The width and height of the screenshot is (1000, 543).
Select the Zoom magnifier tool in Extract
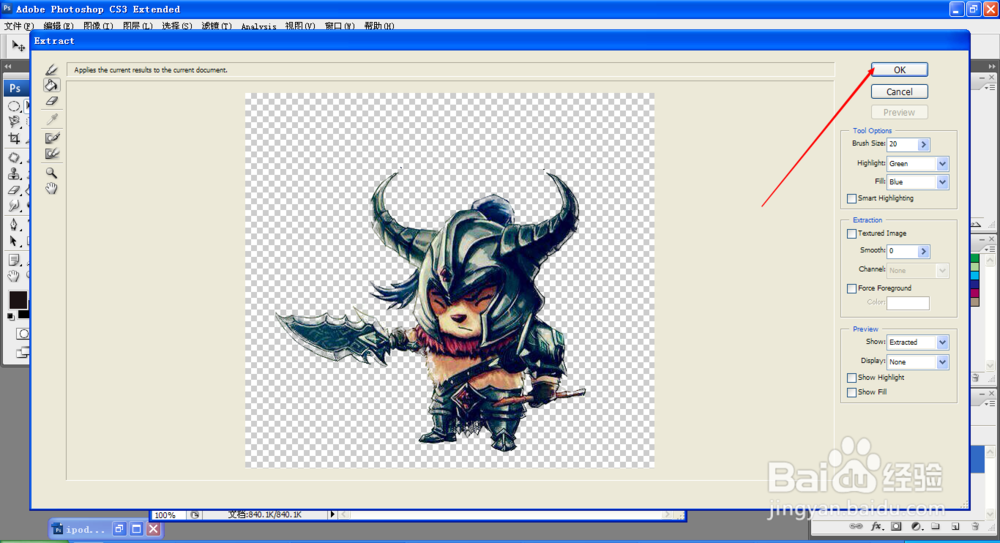coord(52,172)
